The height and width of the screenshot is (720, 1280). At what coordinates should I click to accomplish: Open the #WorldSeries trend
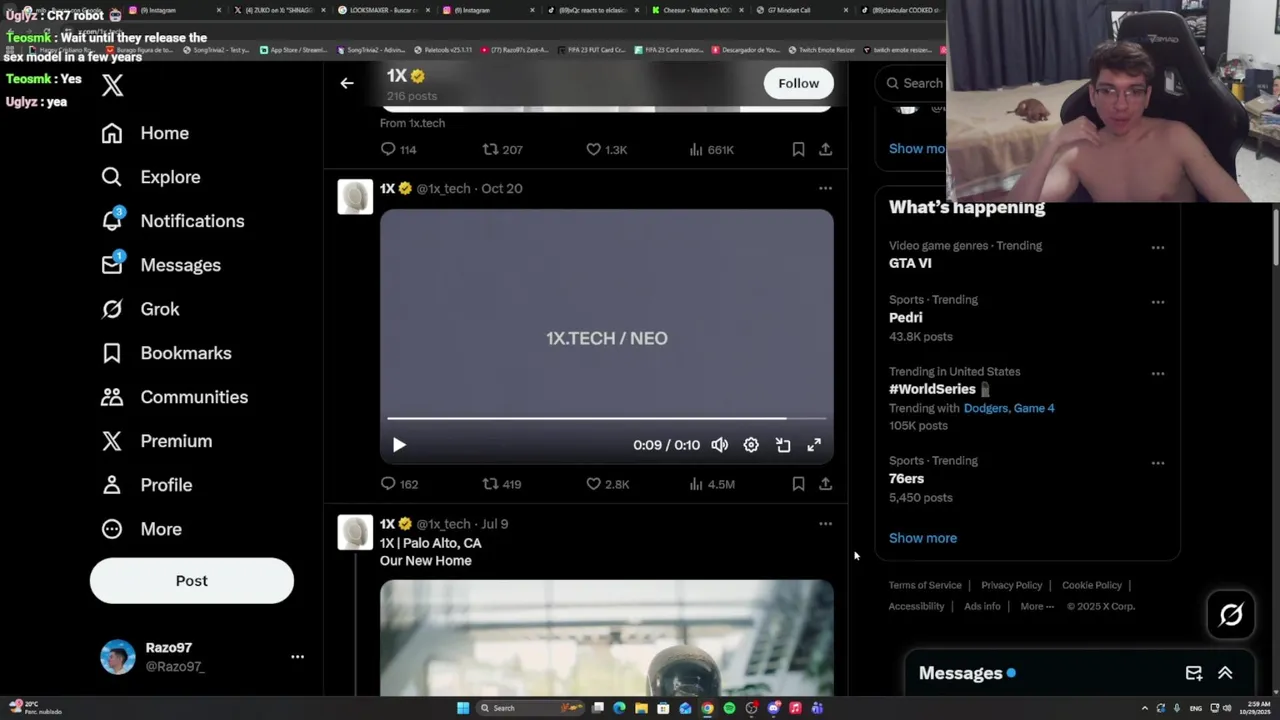pos(932,389)
